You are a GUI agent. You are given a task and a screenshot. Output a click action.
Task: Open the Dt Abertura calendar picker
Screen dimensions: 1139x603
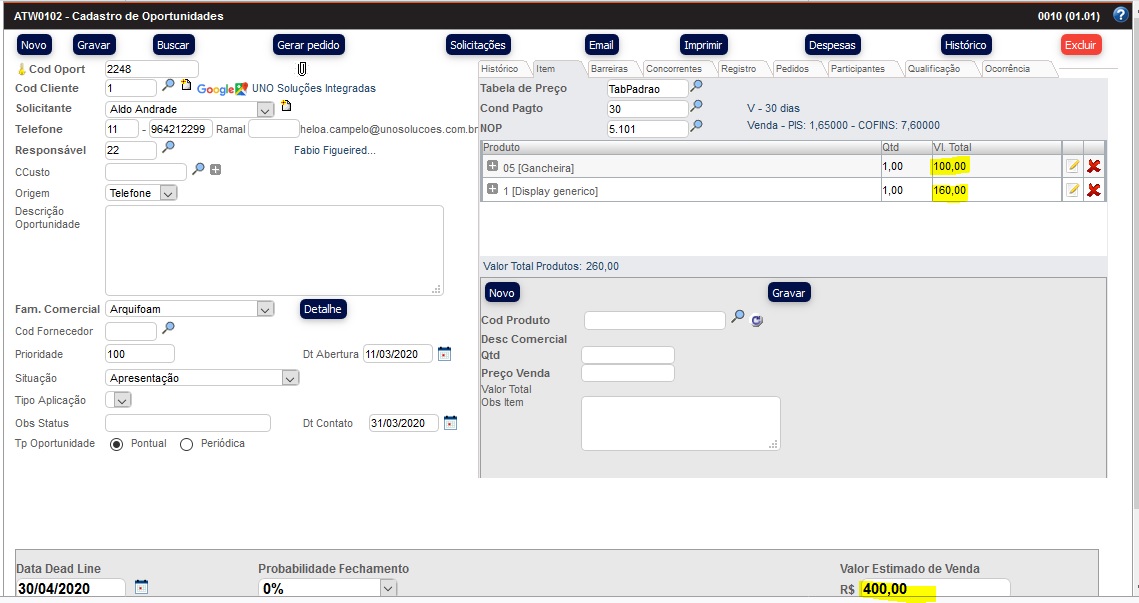(x=446, y=354)
